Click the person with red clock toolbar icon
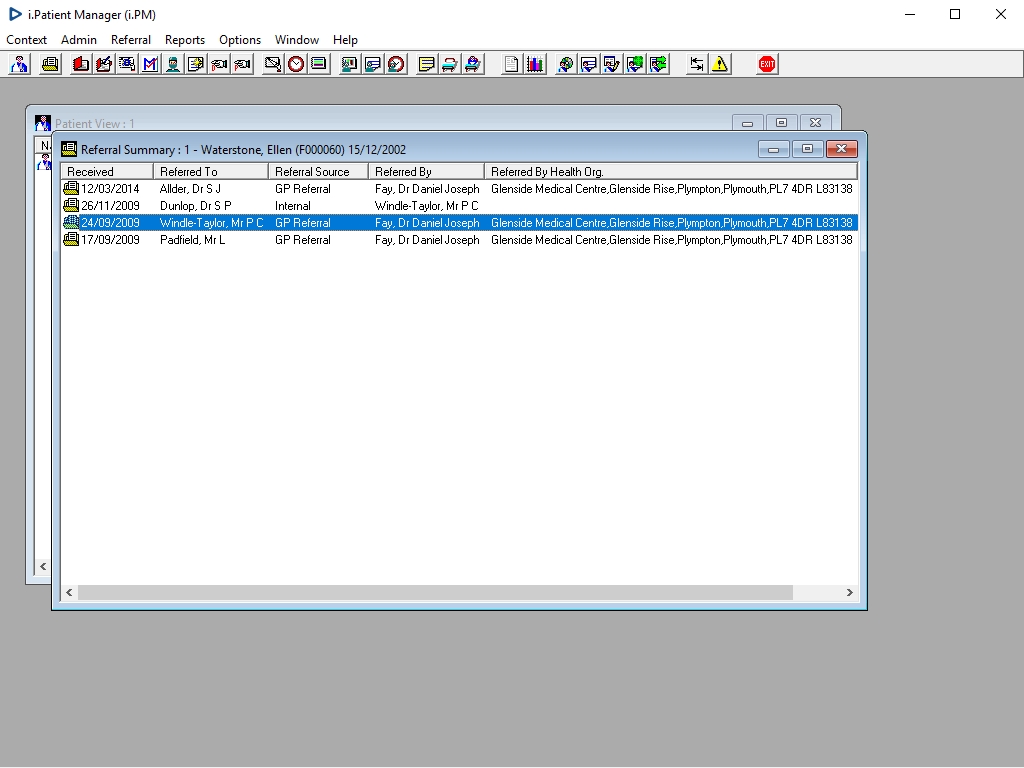Viewport: 1024px width, 768px height. [396, 64]
